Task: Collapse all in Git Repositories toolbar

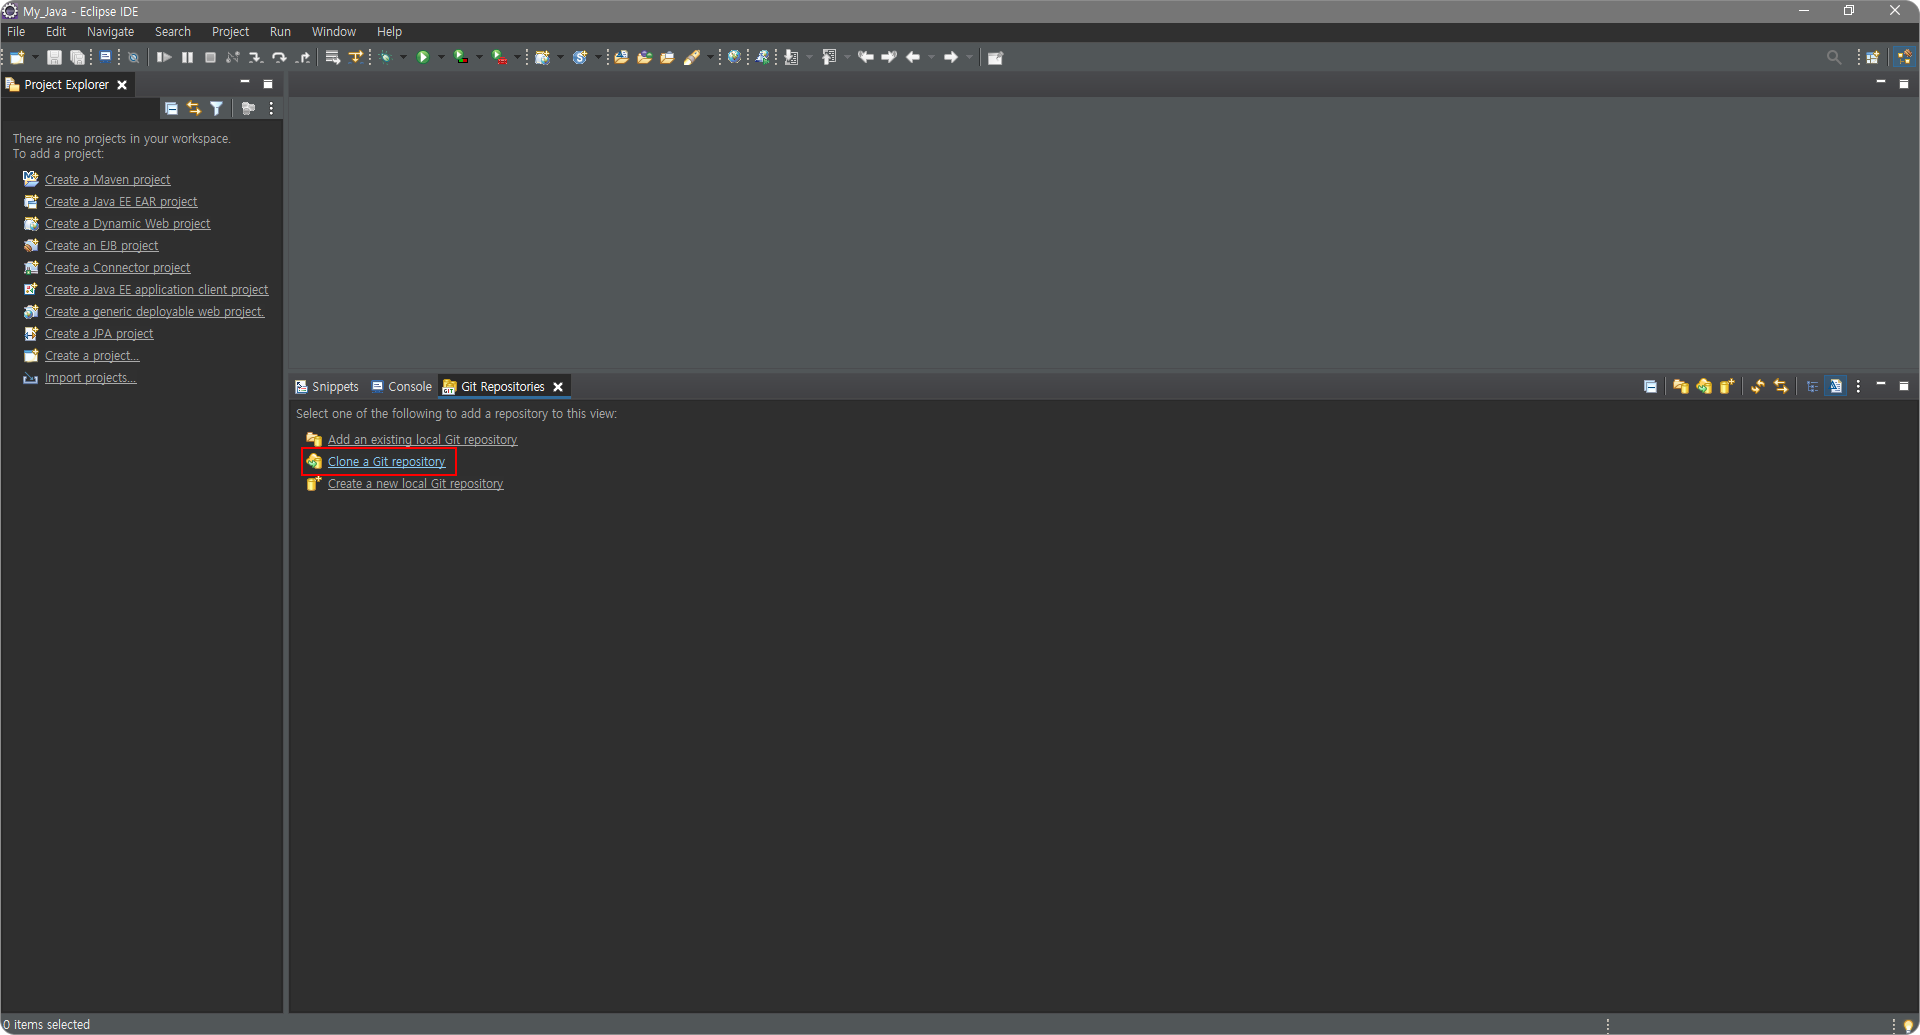Action: (1650, 386)
